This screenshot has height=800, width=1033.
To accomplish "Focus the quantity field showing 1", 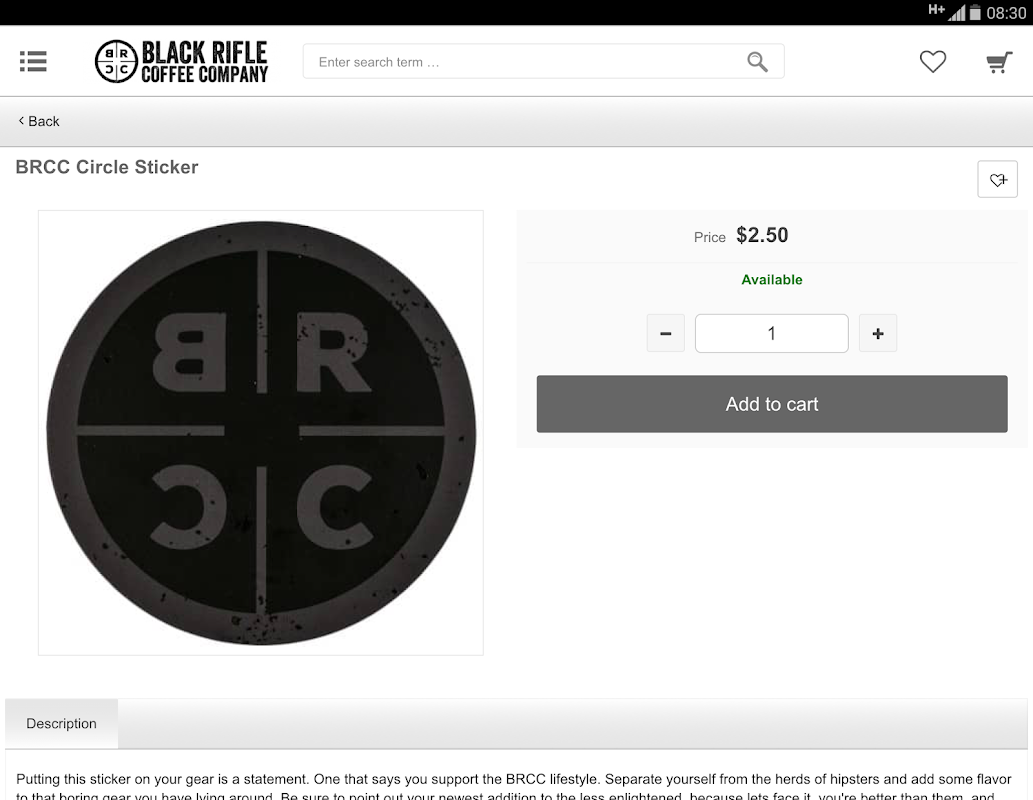I will coord(771,333).
